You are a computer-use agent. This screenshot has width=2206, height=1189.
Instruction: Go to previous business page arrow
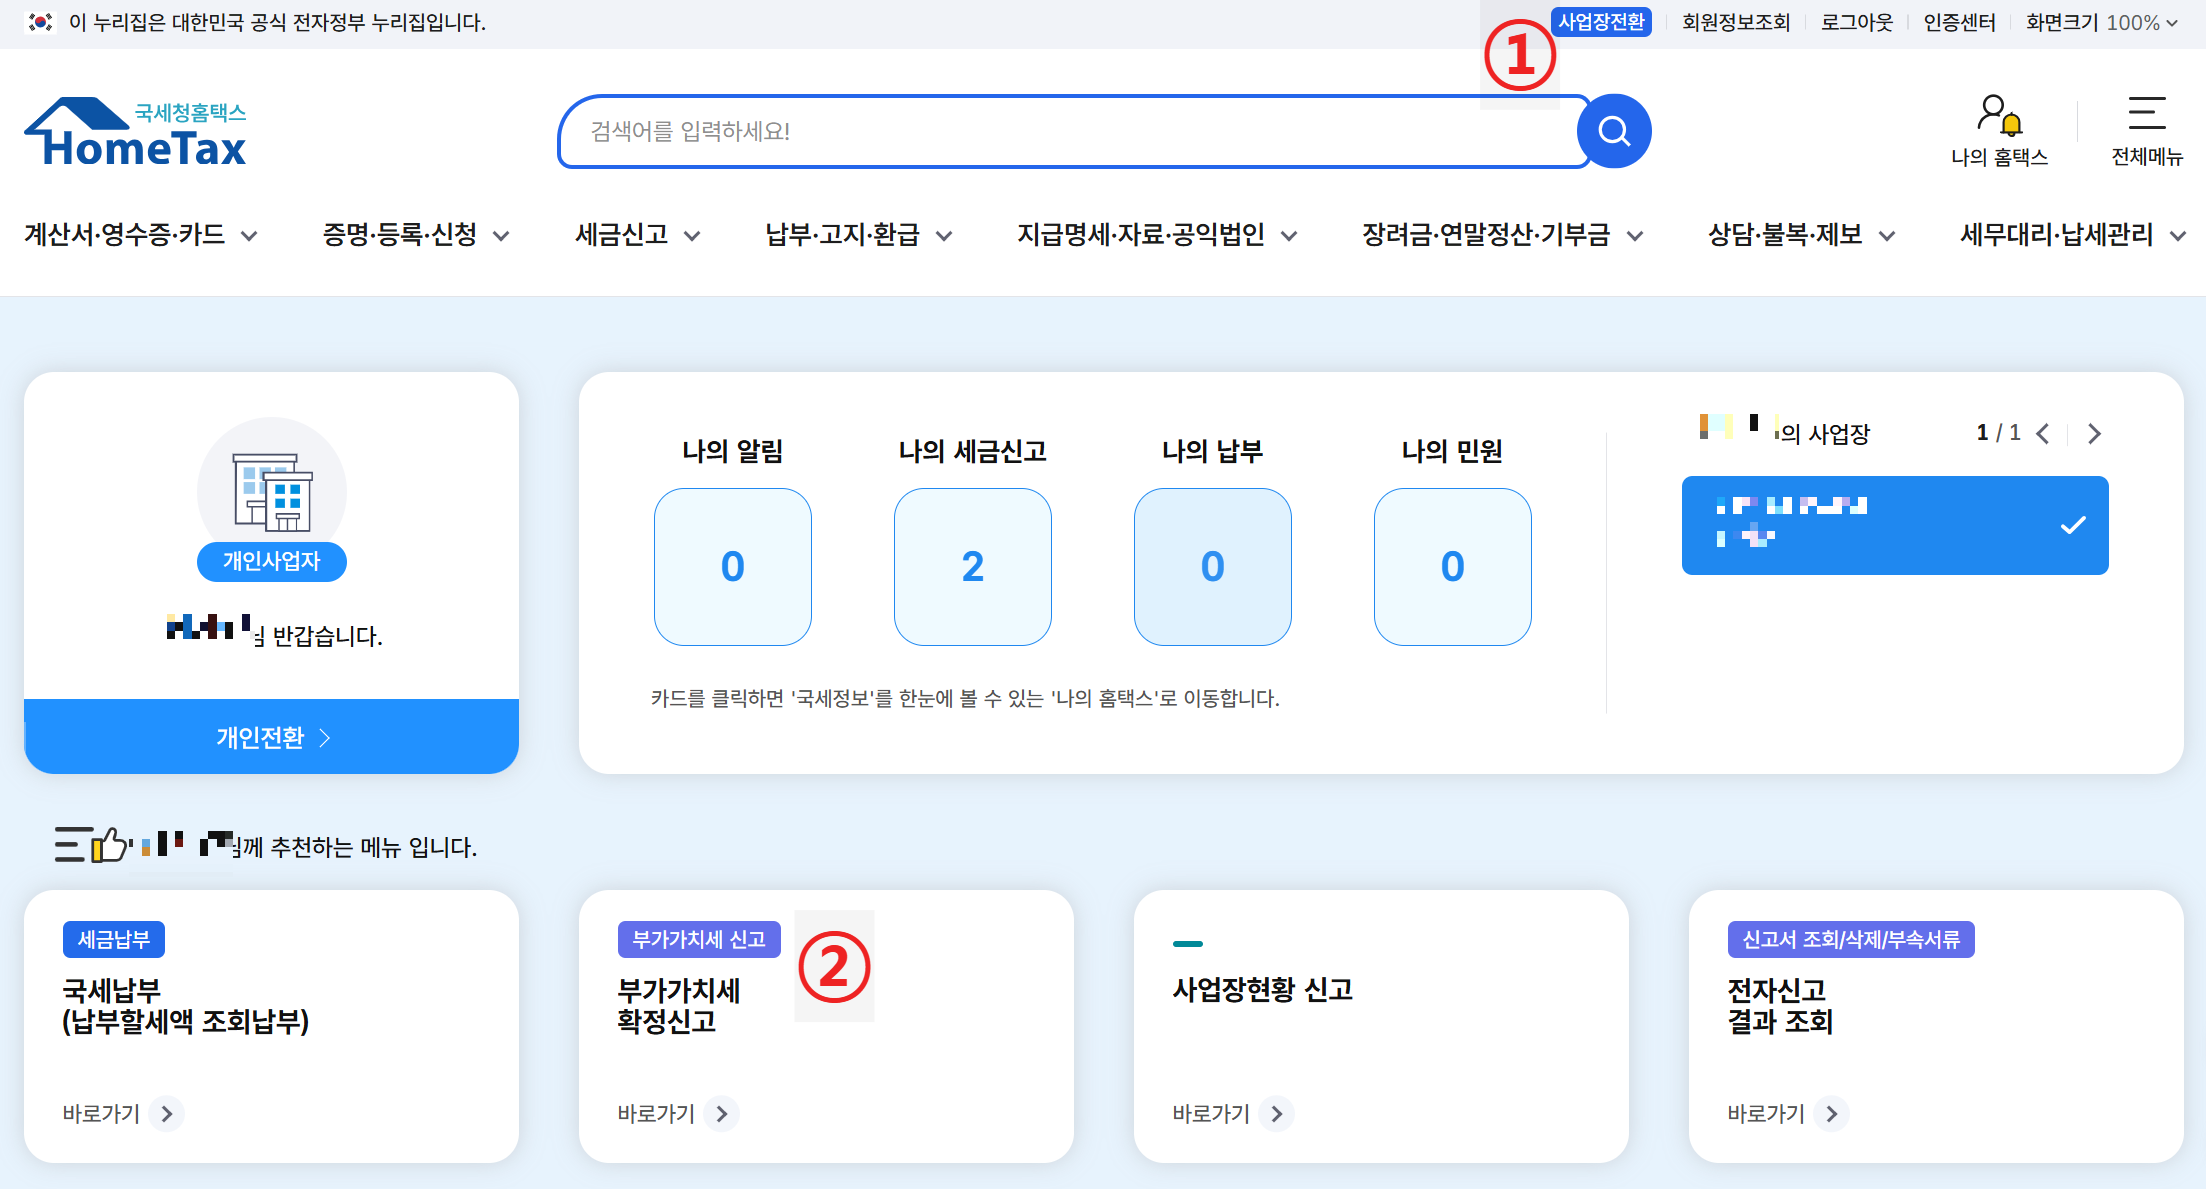click(2043, 433)
